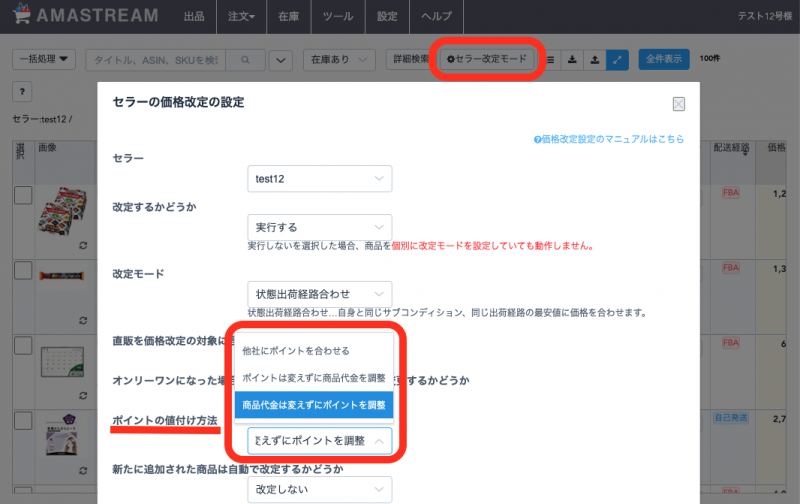
Task: Open the ヘルプ menu
Action: (437, 16)
